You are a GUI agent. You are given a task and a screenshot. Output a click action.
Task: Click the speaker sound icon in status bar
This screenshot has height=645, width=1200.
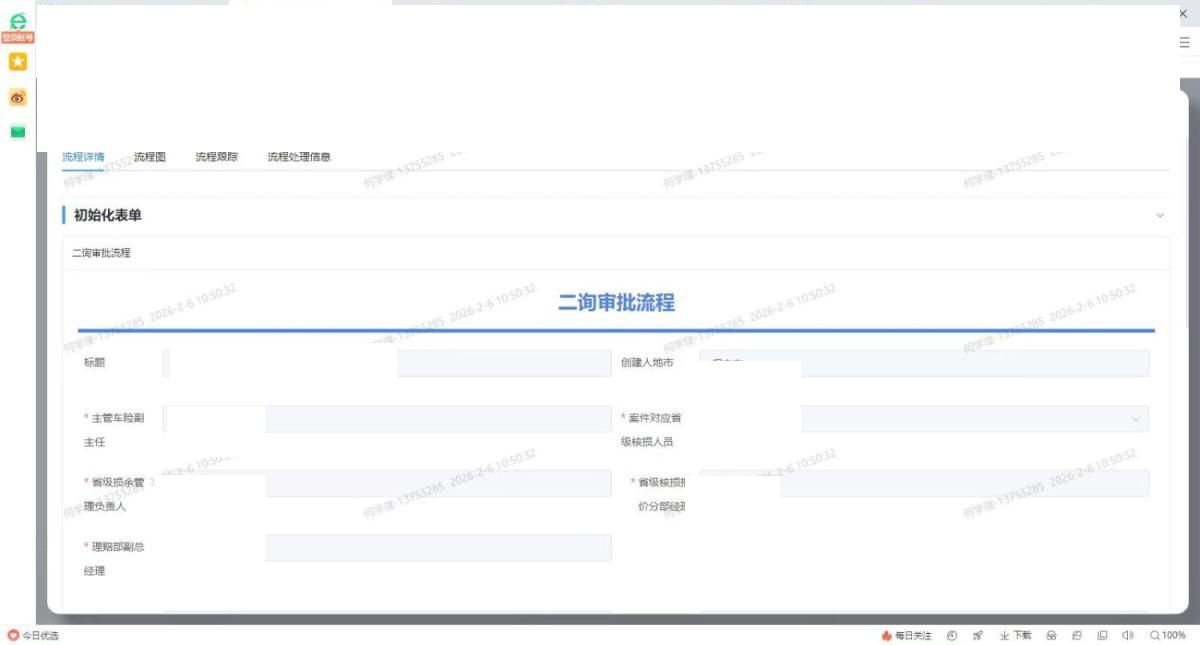pos(1128,635)
